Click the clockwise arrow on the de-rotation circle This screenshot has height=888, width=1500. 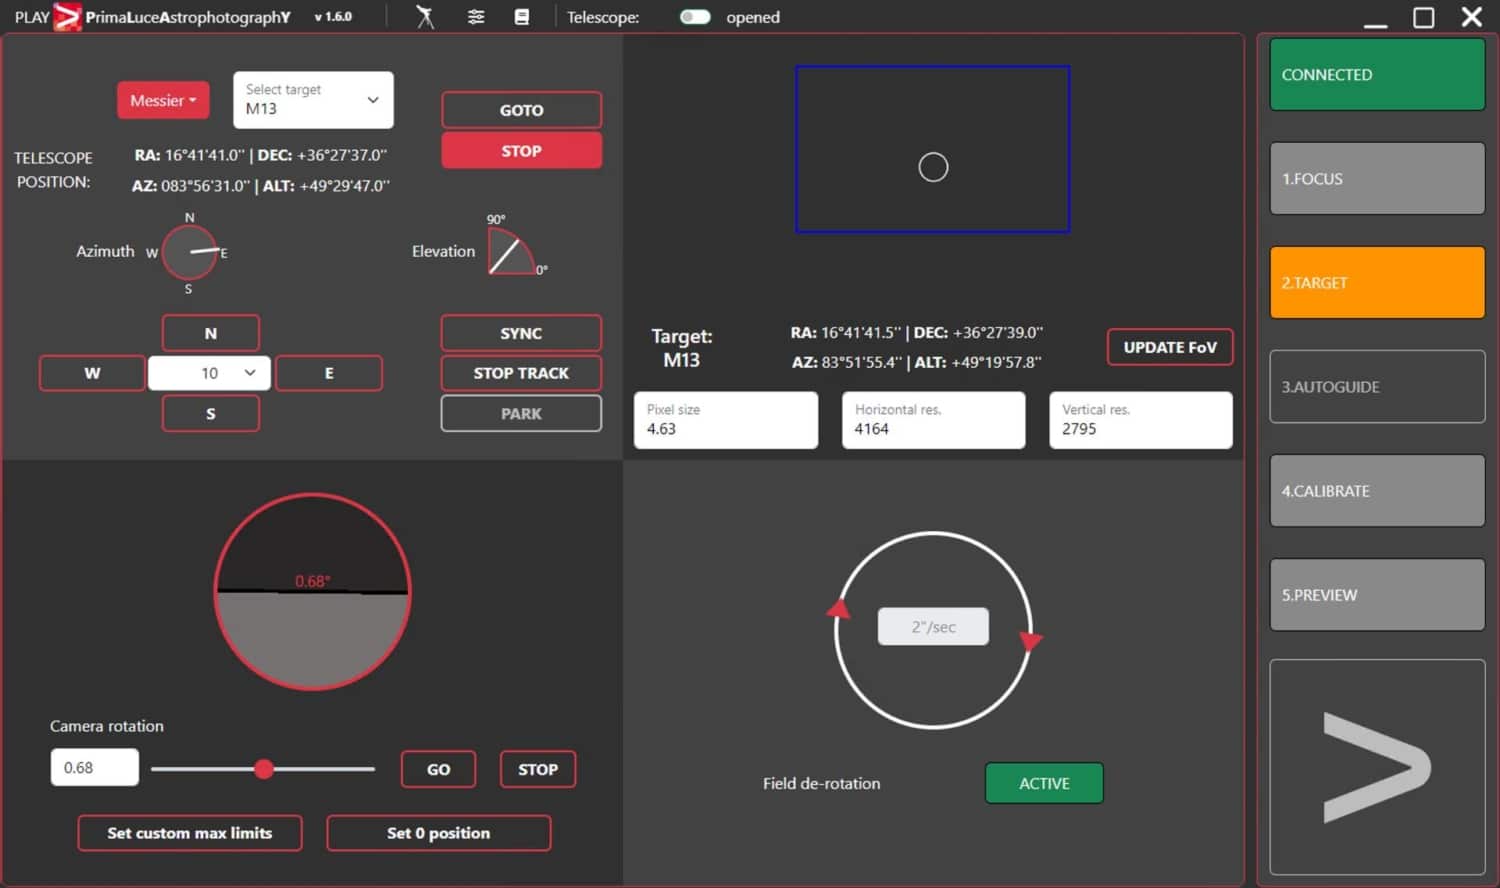1030,641
